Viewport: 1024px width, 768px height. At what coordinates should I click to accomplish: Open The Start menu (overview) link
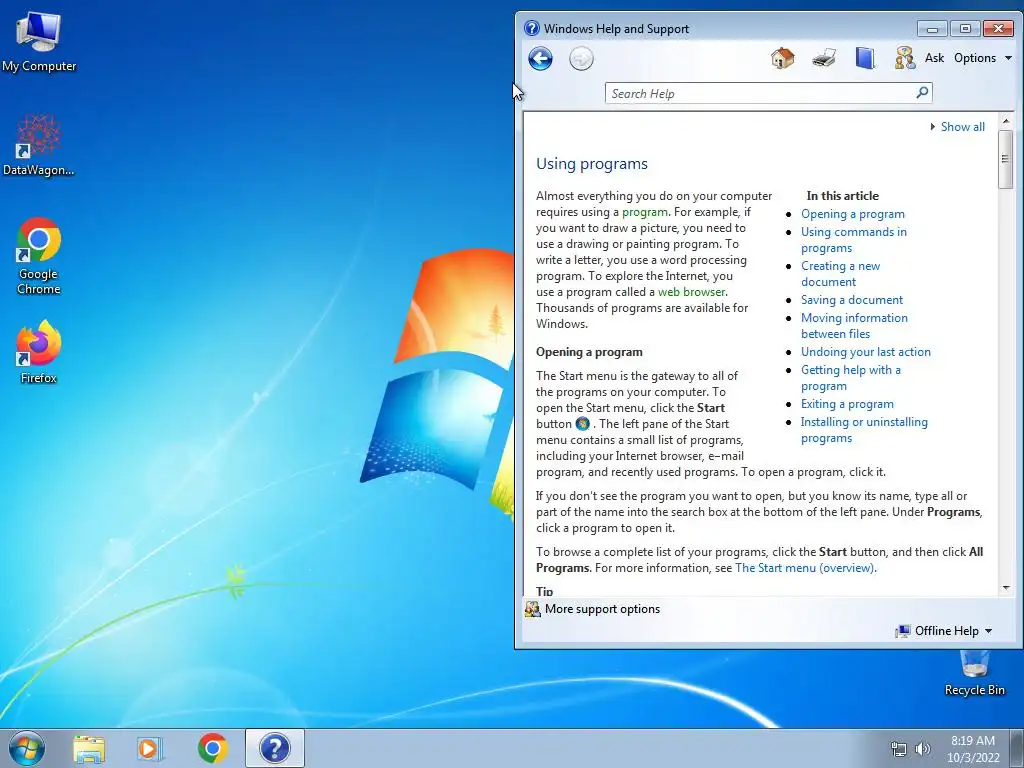[805, 568]
